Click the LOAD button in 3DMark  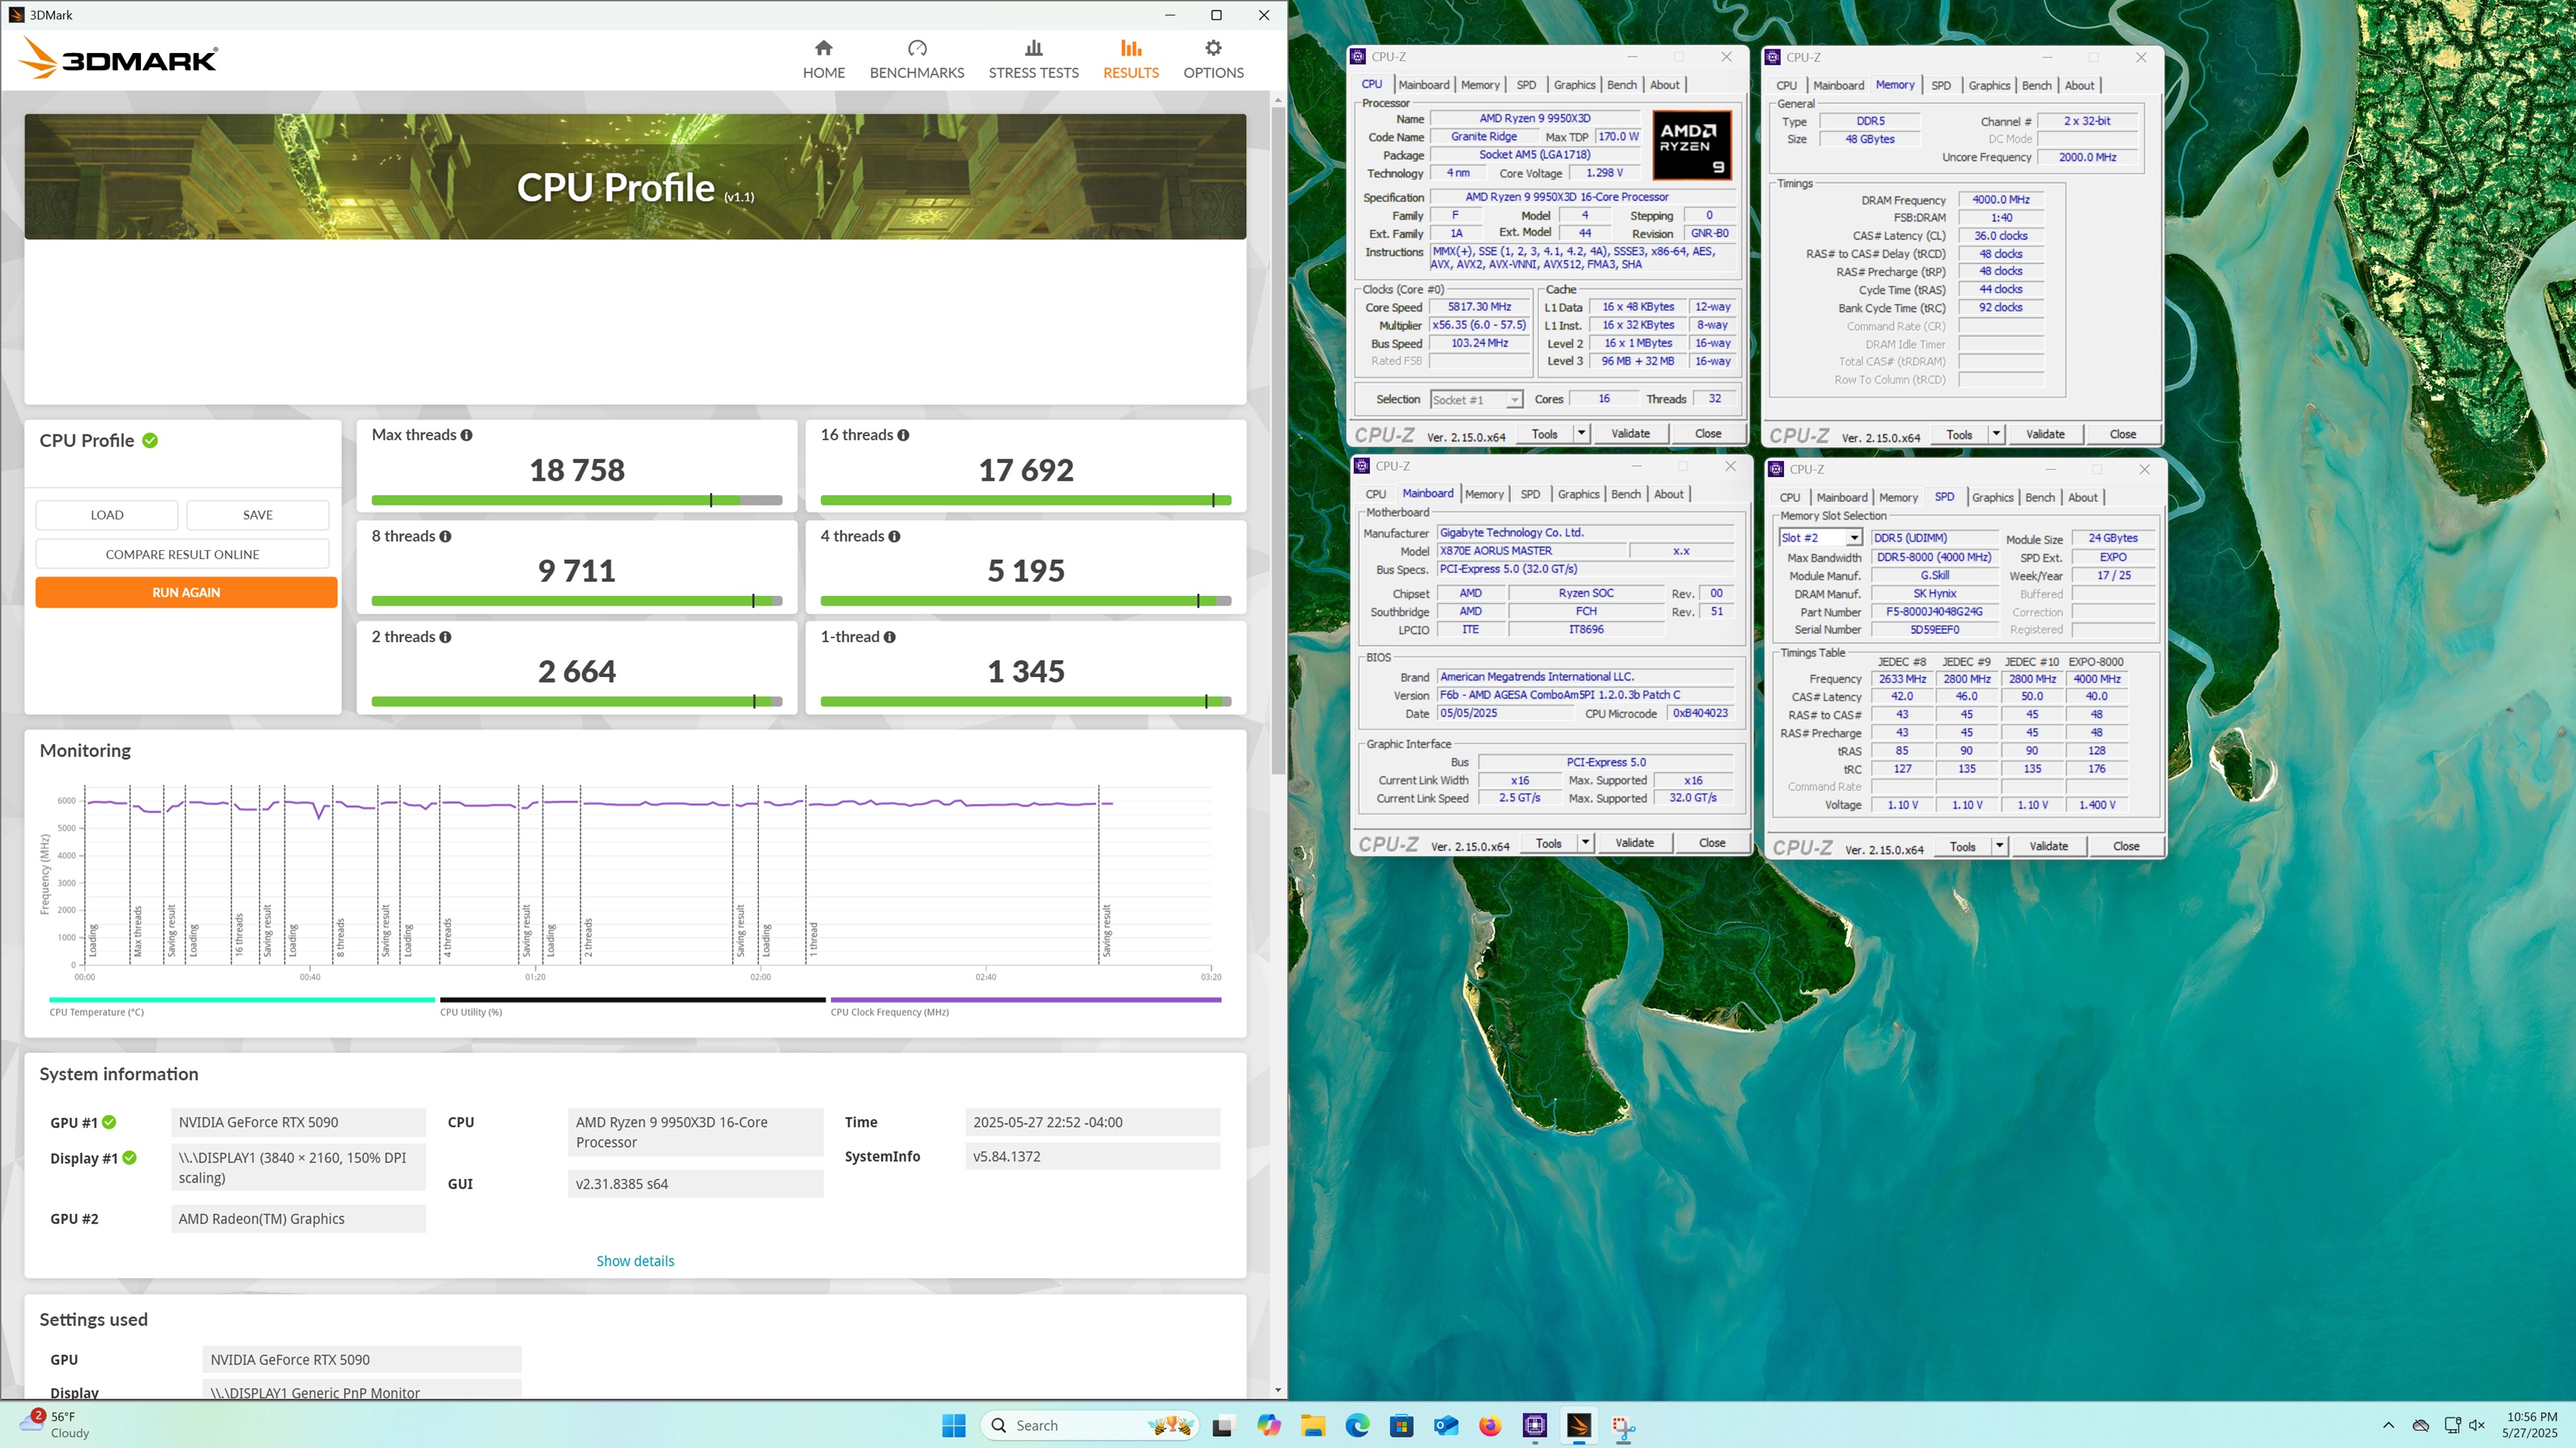click(107, 515)
